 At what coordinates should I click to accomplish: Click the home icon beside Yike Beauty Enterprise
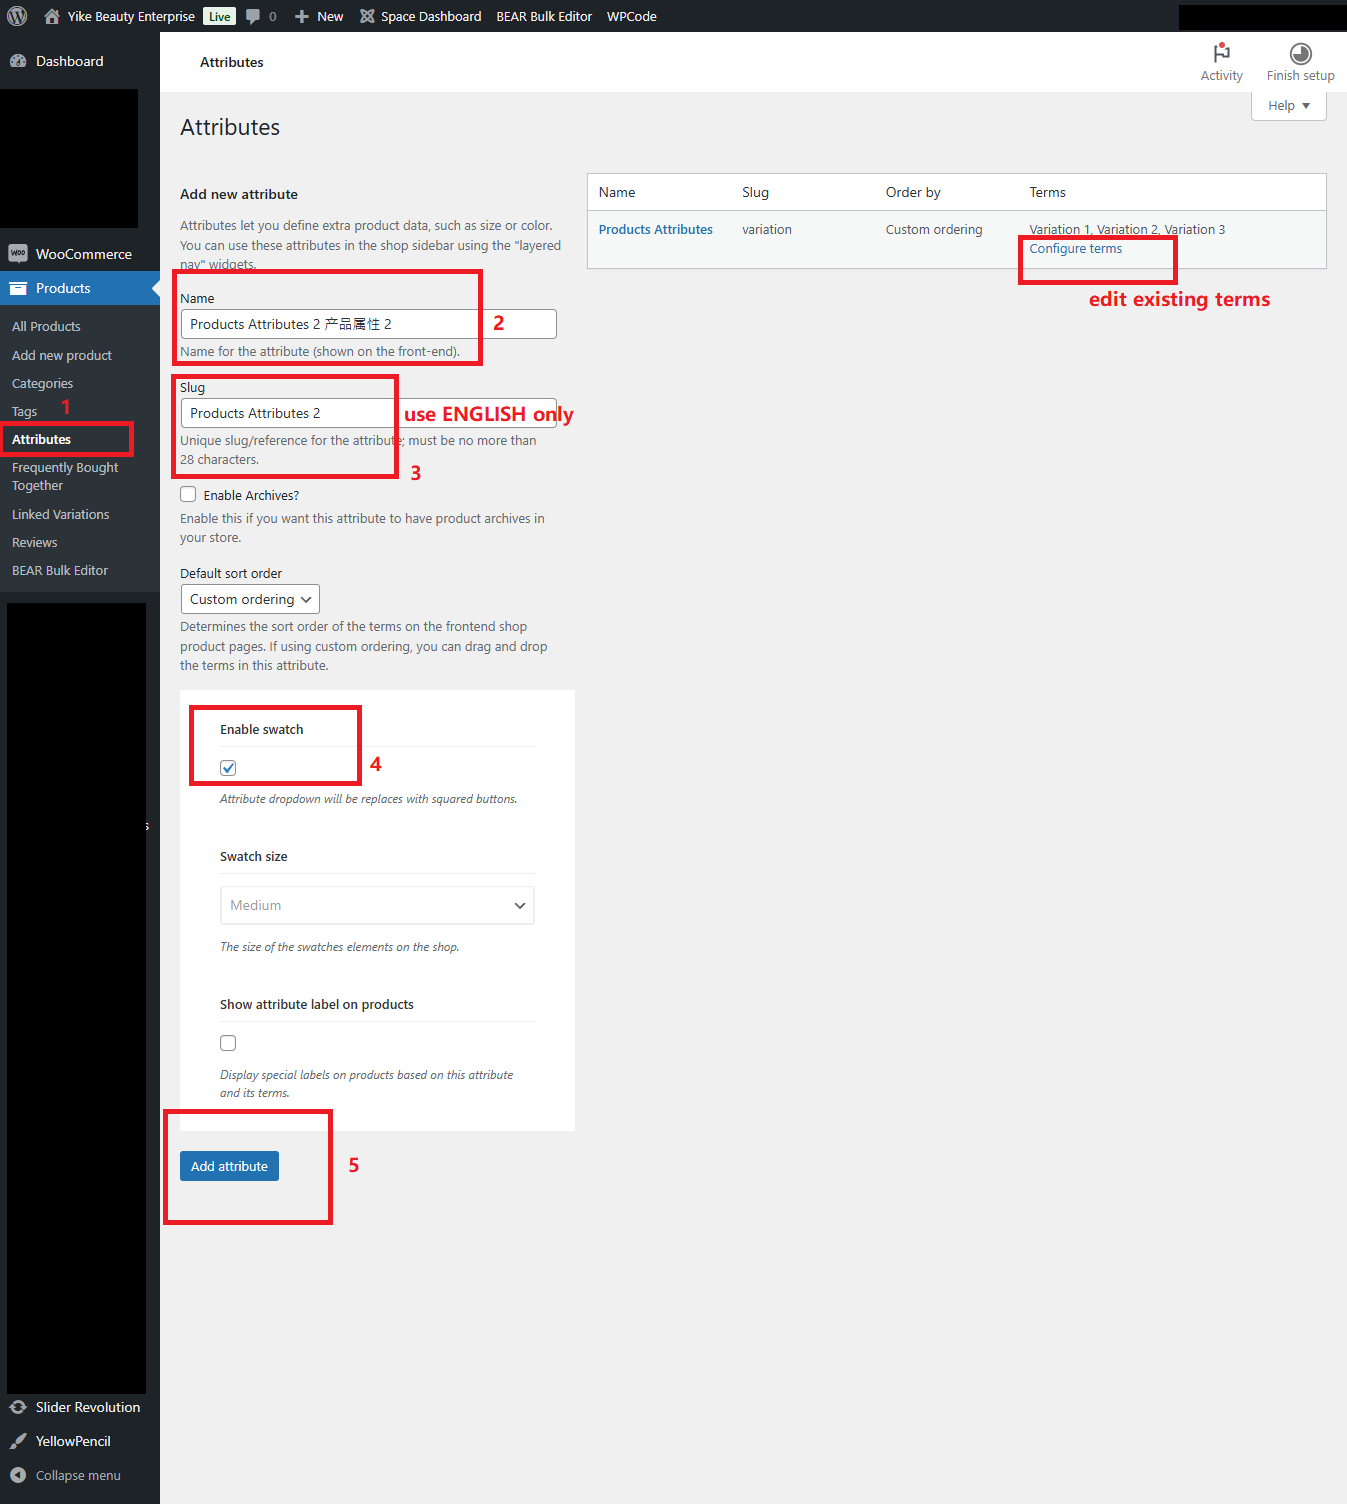[x=52, y=16]
